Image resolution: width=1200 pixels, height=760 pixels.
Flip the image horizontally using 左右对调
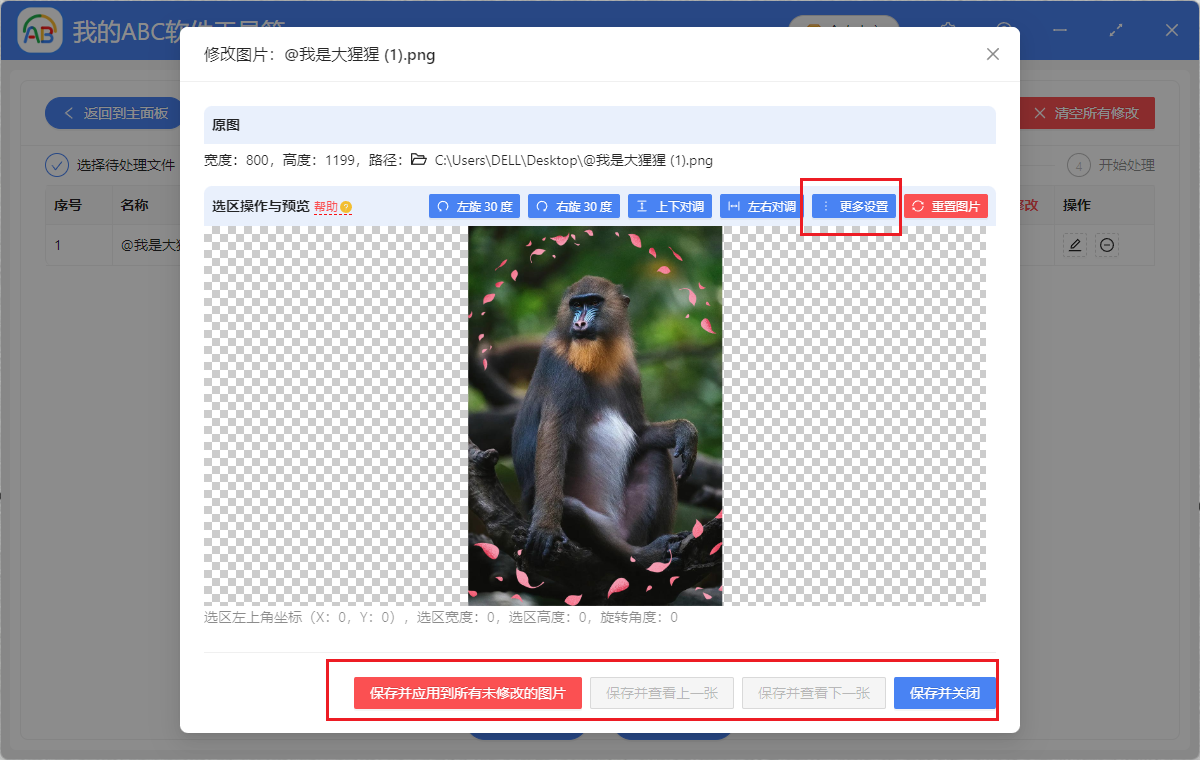pyautogui.click(x=759, y=205)
